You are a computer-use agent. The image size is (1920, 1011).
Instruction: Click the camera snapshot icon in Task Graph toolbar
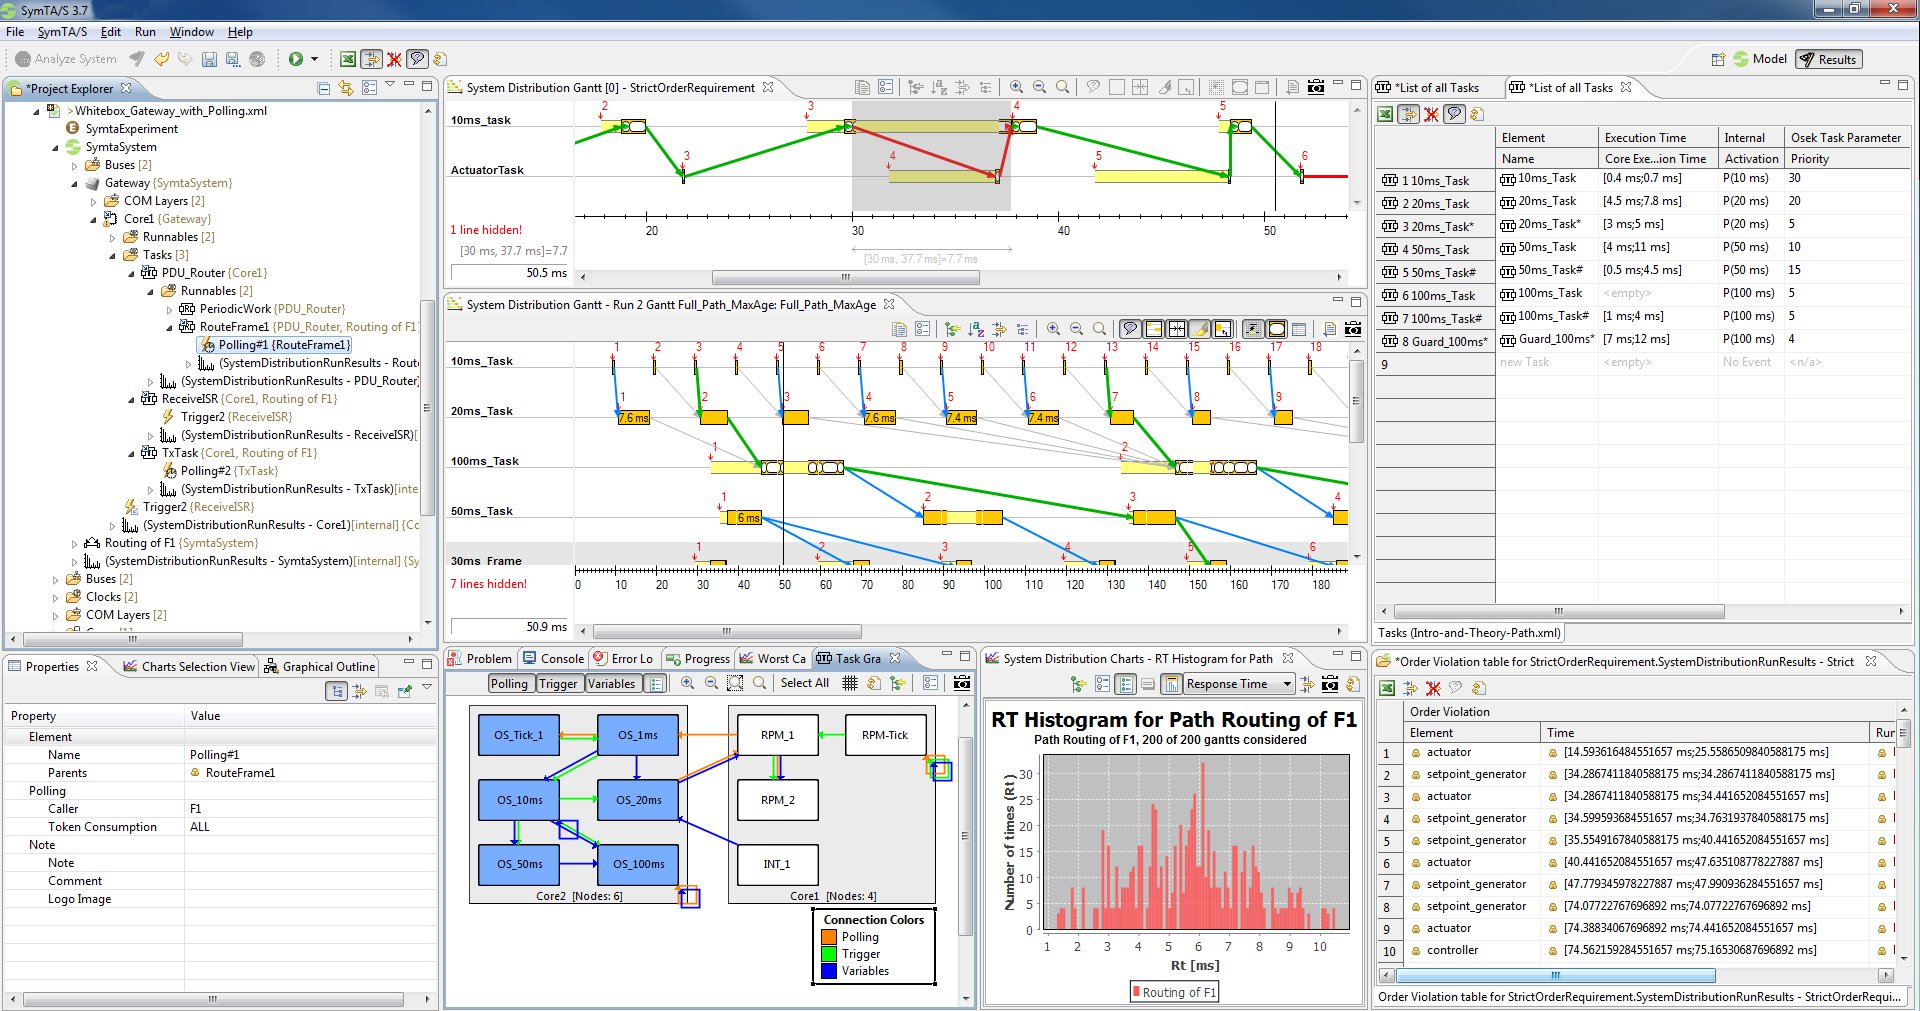961,683
